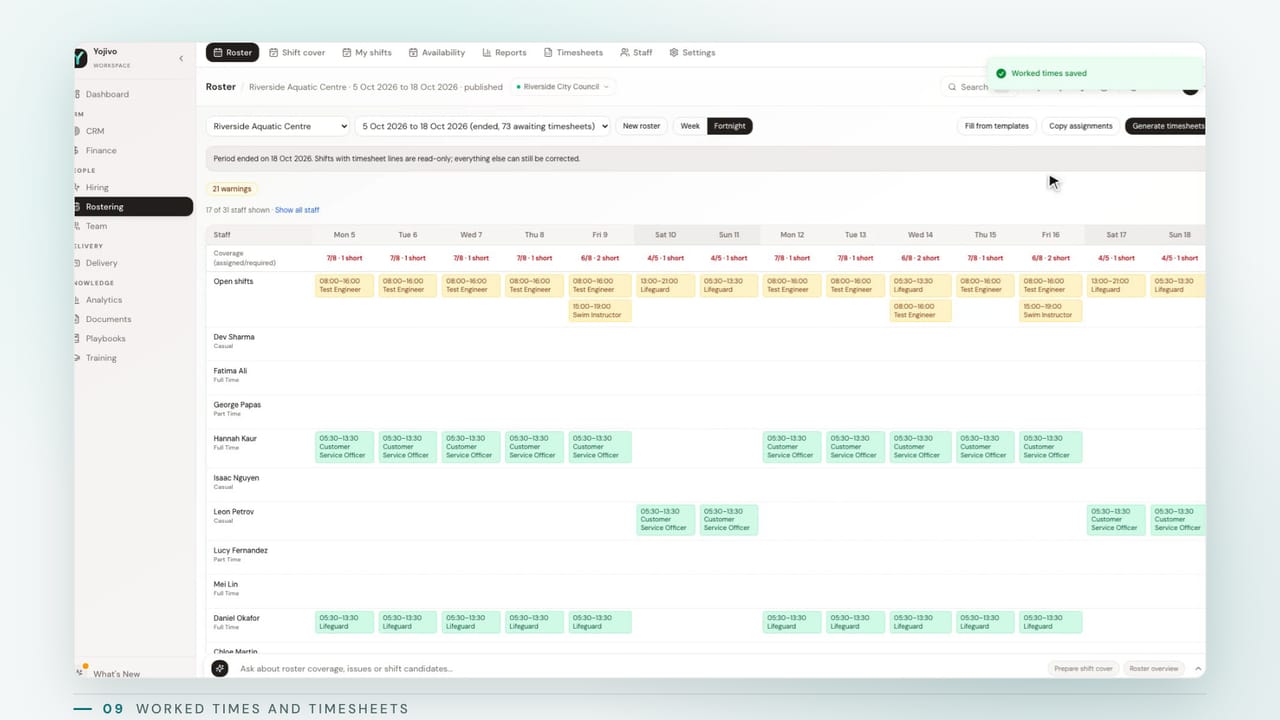Open Playbooks in the sidebar
Image resolution: width=1280 pixels, height=720 pixels.
click(105, 338)
